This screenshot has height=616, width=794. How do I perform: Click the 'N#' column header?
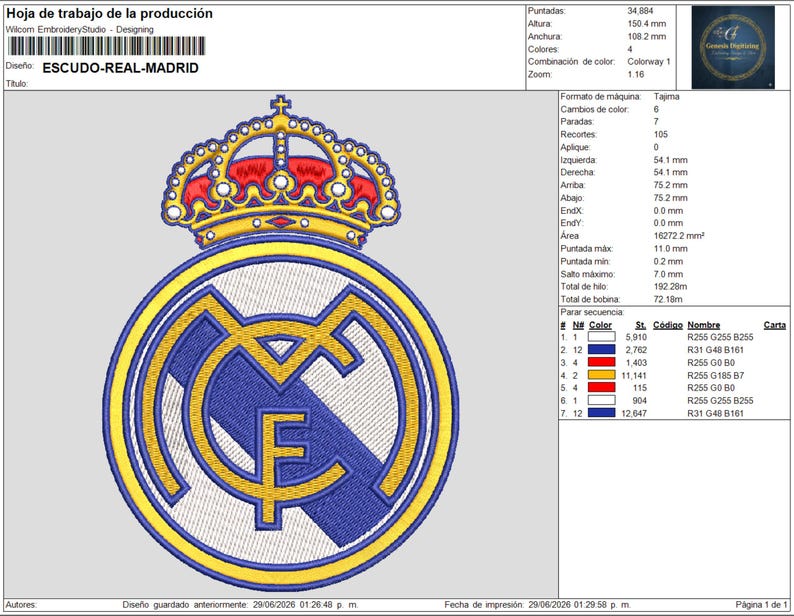(578, 325)
